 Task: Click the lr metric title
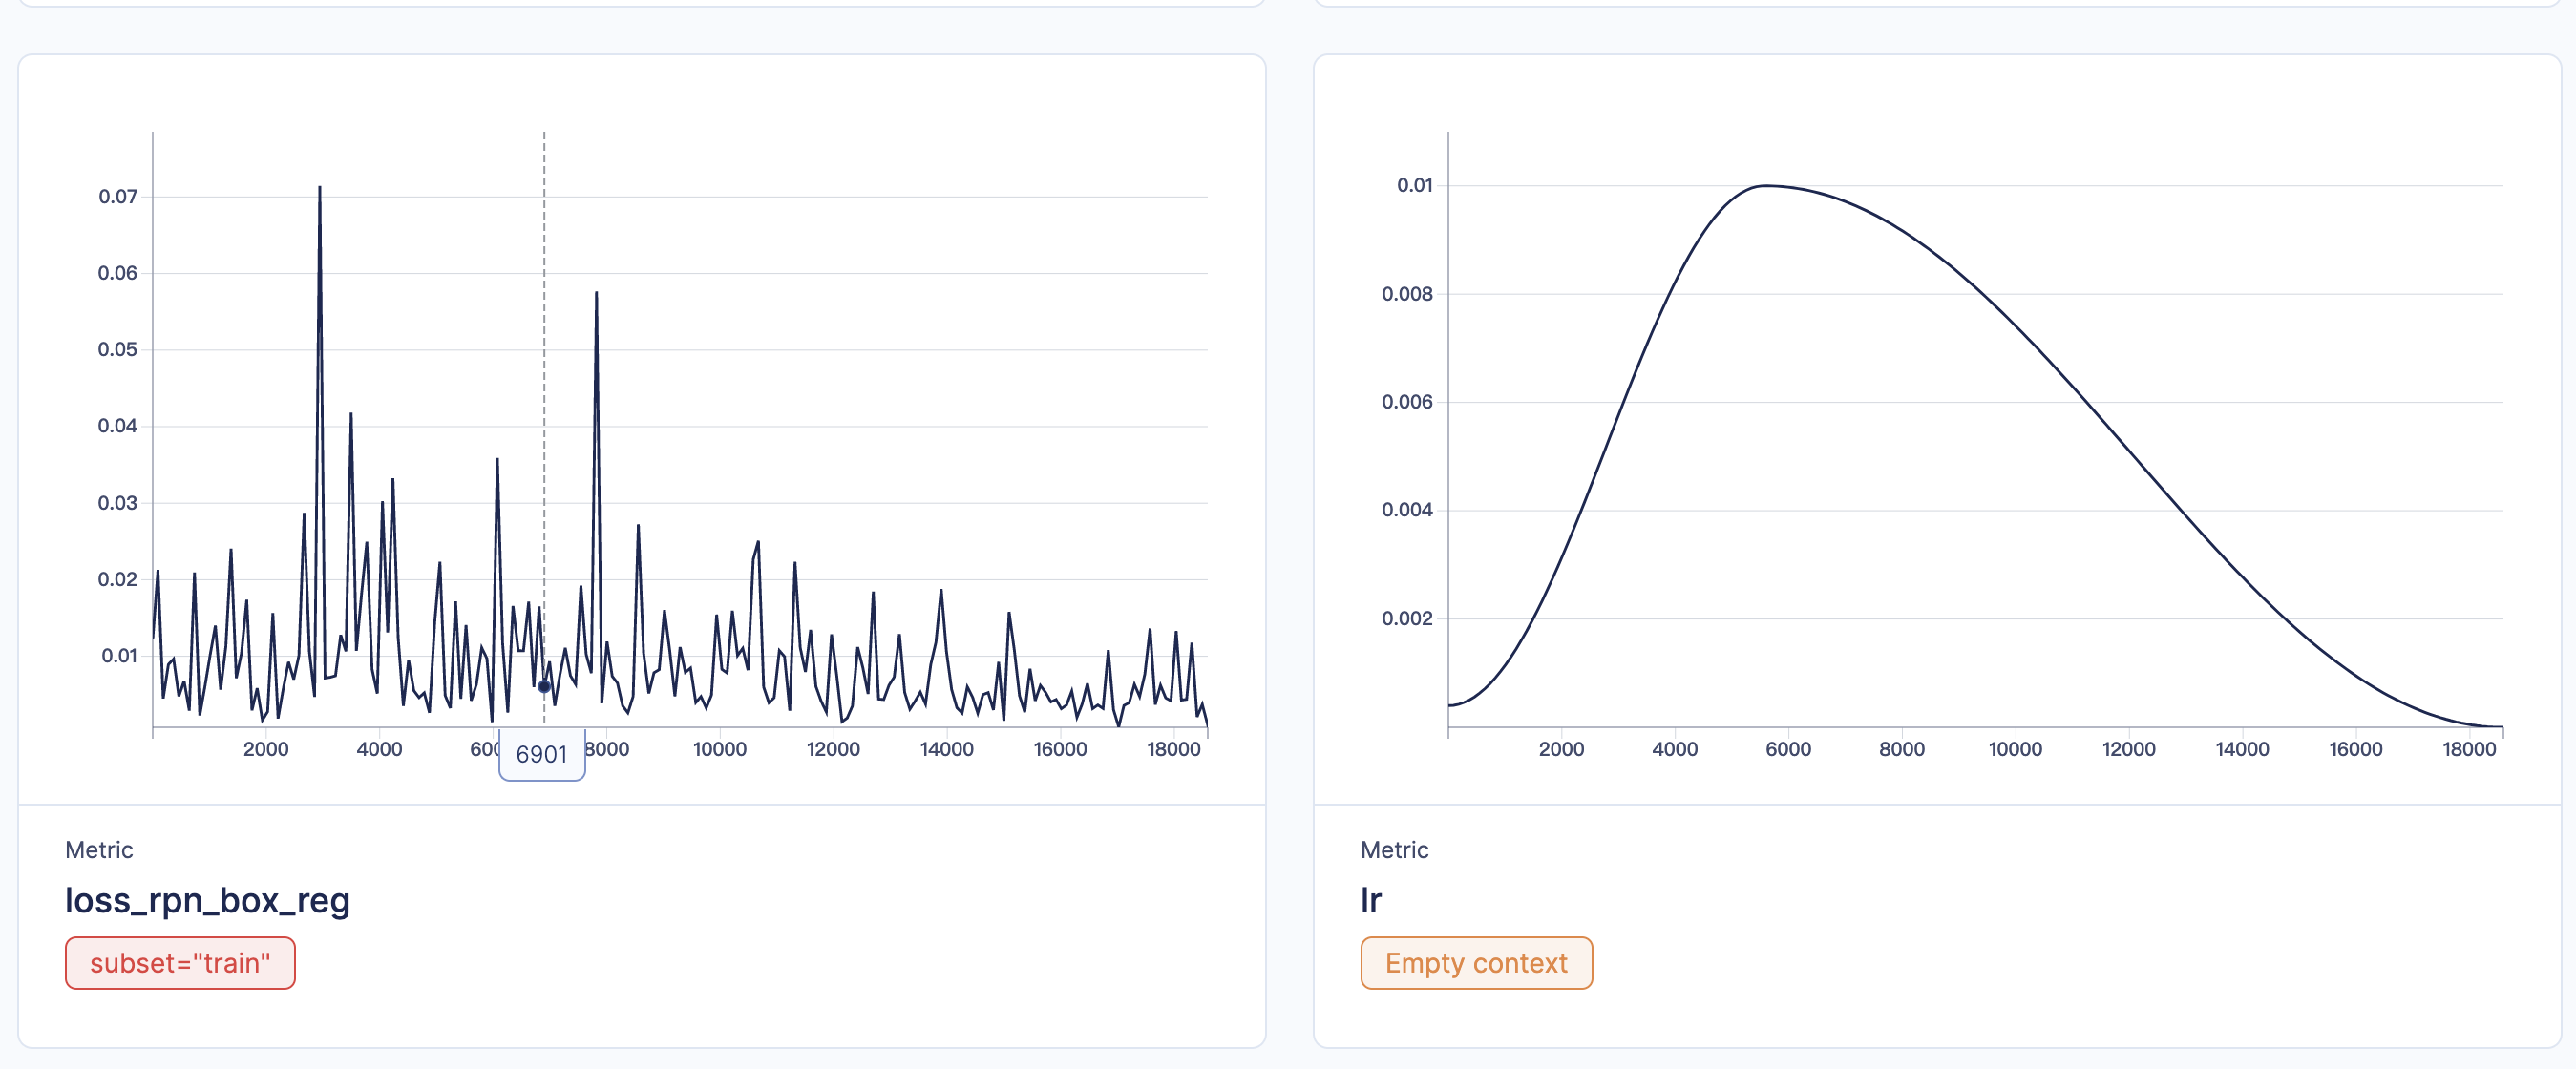pyautogui.click(x=1370, y=900)
